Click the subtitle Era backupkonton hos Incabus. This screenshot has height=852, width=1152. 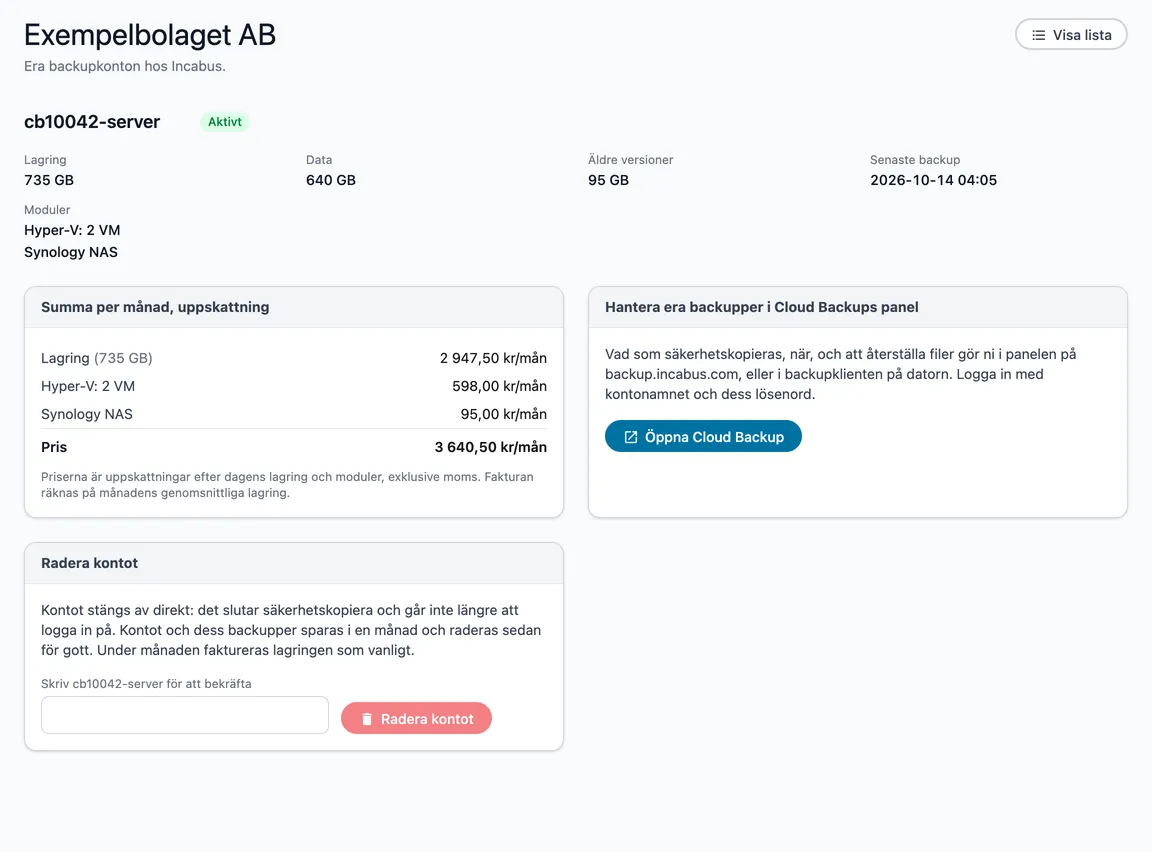point(125,66)
